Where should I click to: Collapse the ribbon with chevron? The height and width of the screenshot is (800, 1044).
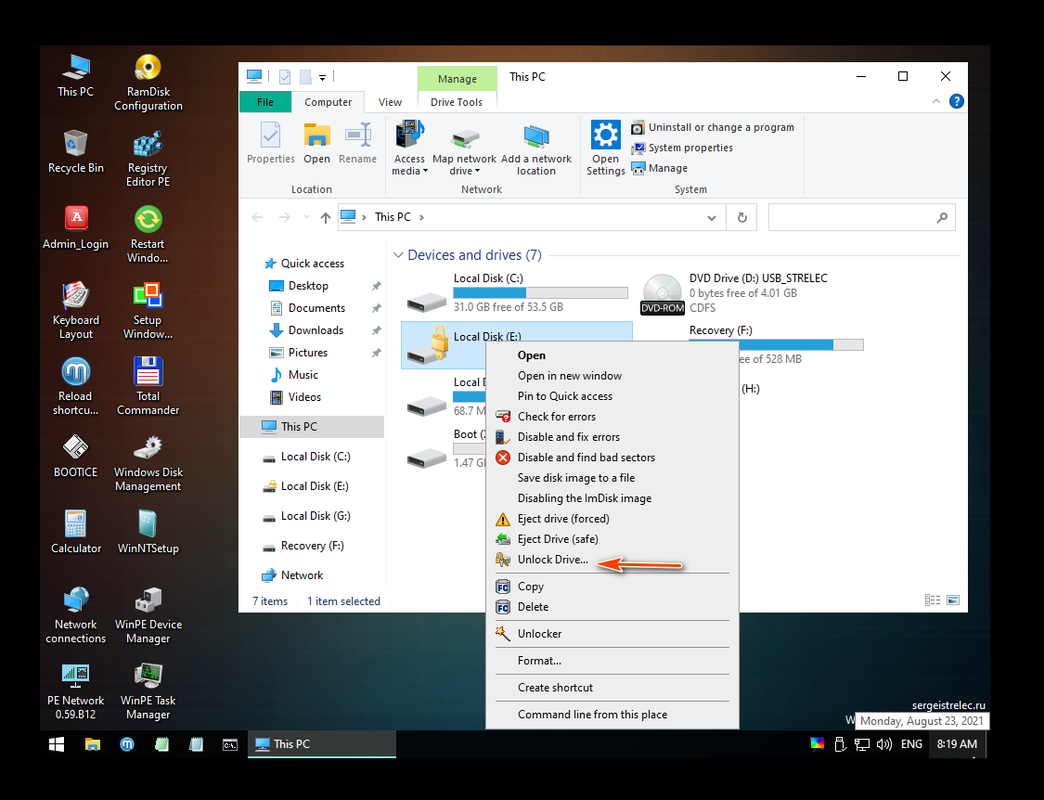(936, 101)
